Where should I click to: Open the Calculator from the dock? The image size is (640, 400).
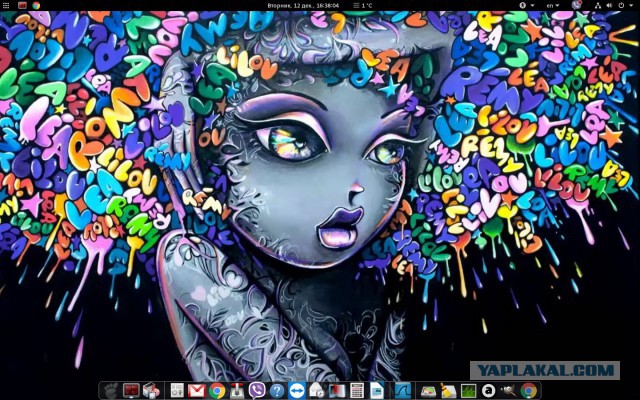[x=357, y=391]
